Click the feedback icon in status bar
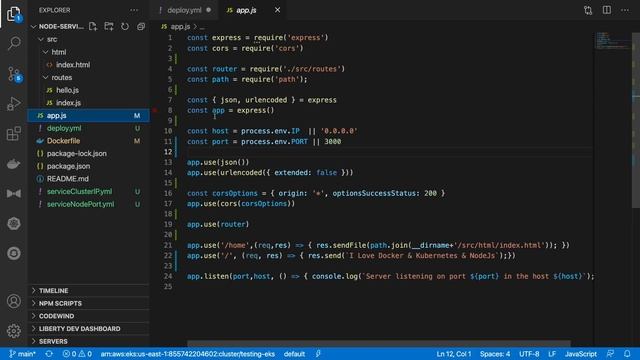This screenshot has height=360, width=640. [x=610, y=354]
